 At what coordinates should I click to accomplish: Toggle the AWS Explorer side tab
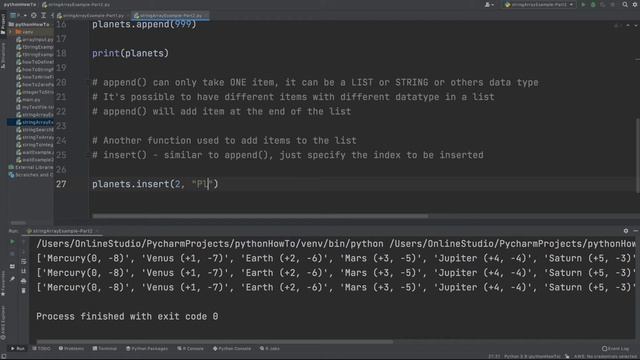click(3, 322)
